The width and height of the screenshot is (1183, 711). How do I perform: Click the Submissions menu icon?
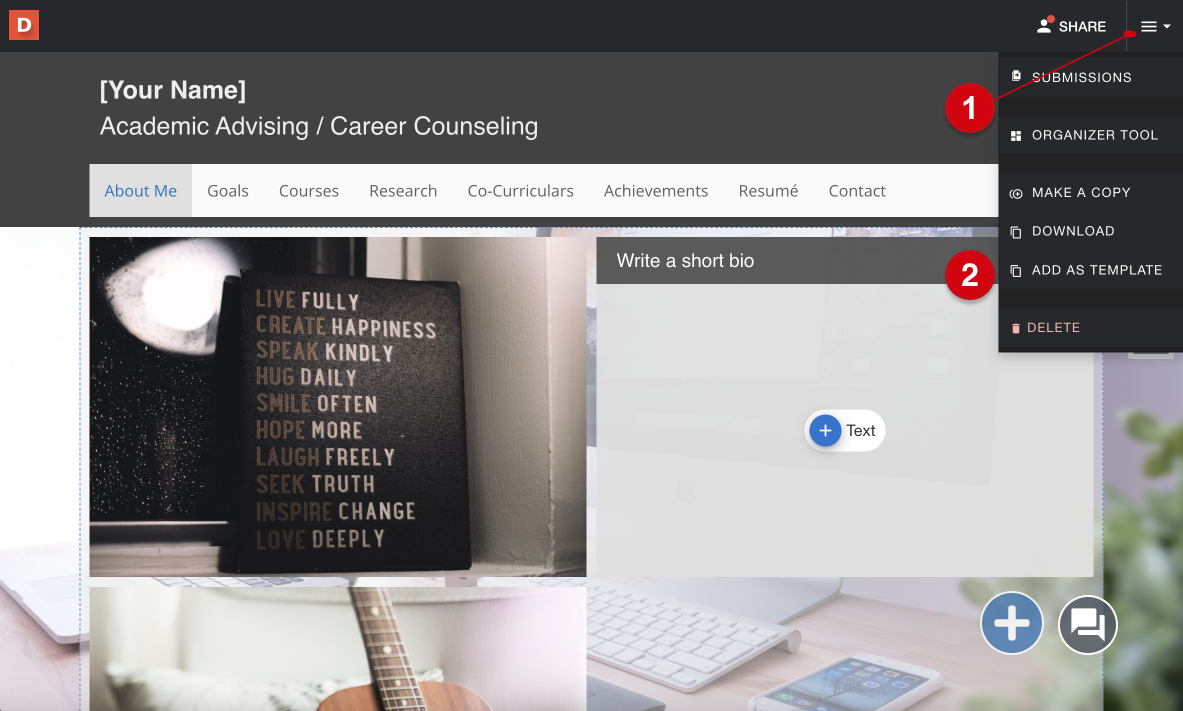[x=1016, y=76]
